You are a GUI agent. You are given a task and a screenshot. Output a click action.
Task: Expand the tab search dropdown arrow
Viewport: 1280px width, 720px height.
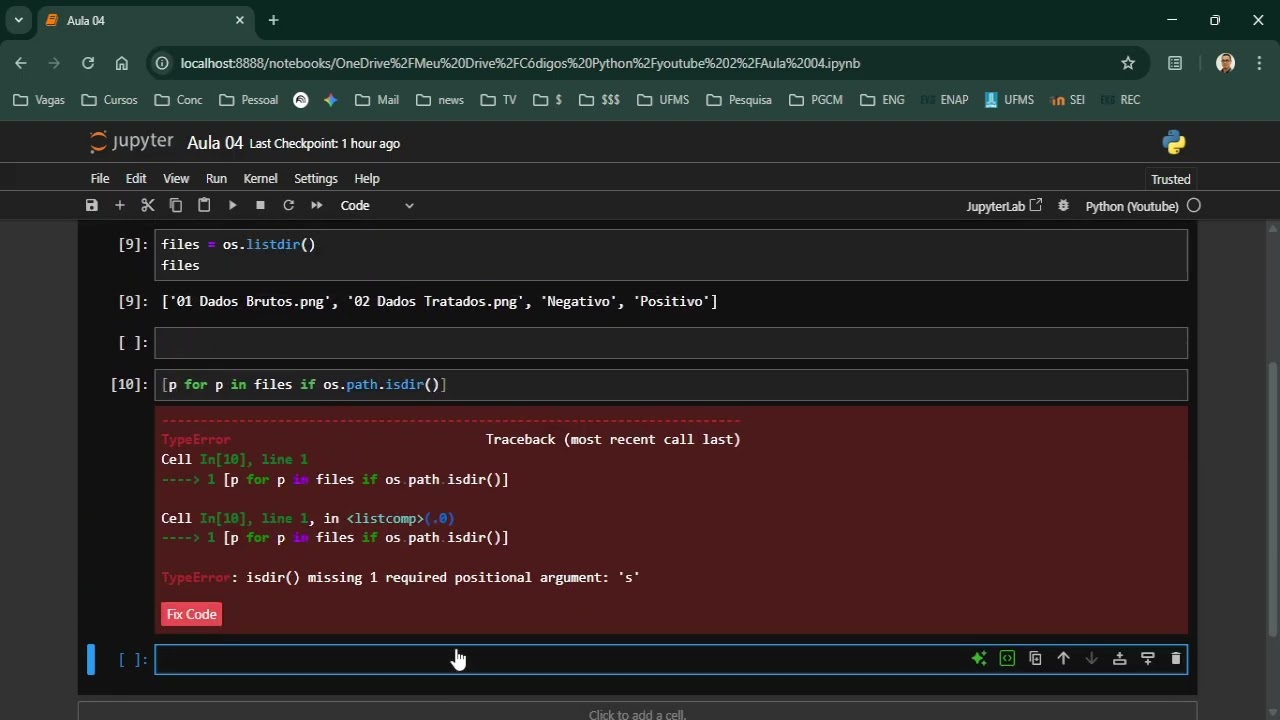(x=18, y=20)
